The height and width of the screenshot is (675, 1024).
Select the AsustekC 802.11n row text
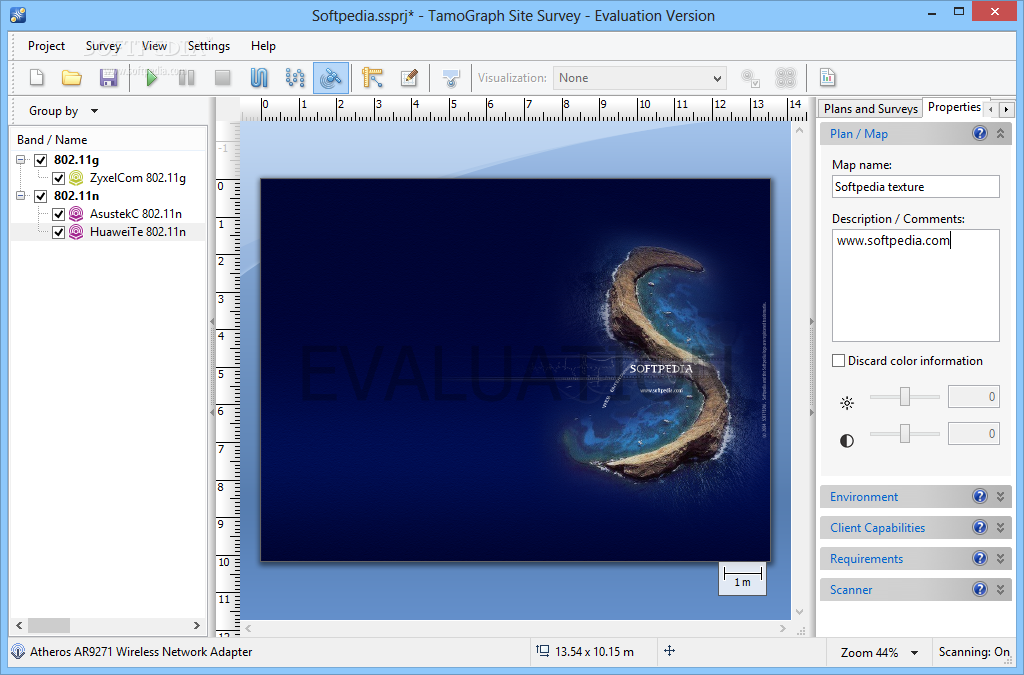[x=136, y=213]
